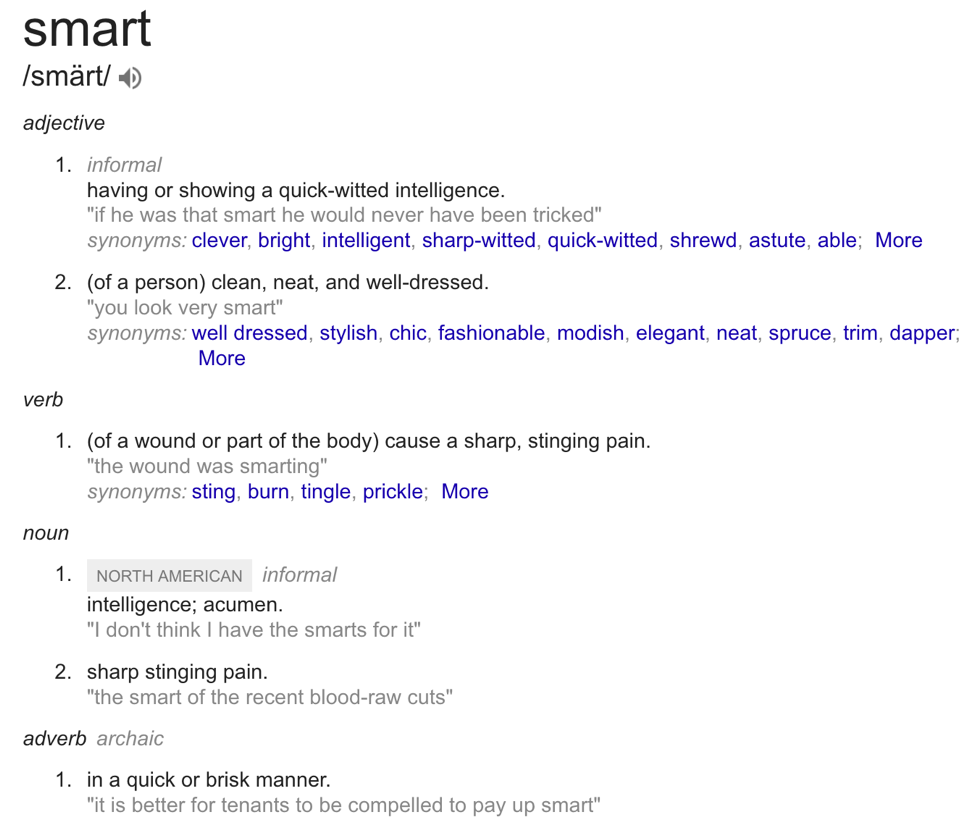Image resolution: width=974 pixels, height=822 pixels.
Task: Click the prickle synonym link
Action: point(392,491)
